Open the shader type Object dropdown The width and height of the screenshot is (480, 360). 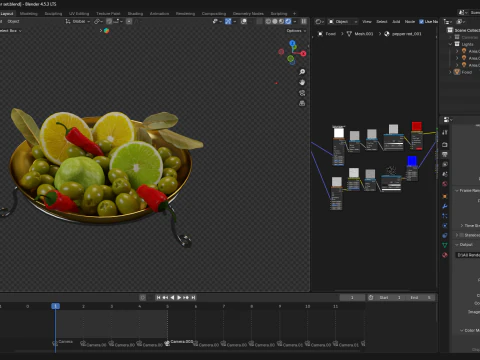coord(343,21)
